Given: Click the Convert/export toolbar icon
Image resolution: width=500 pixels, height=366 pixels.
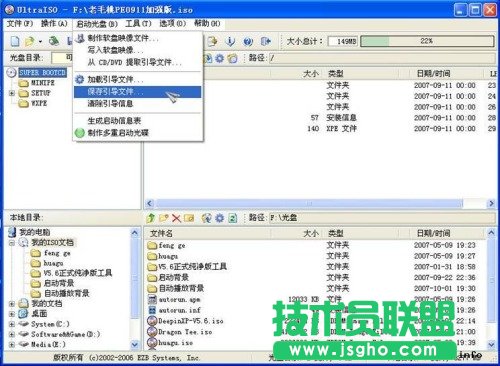Looking at the screenshot, I should [x=212, y=41].
